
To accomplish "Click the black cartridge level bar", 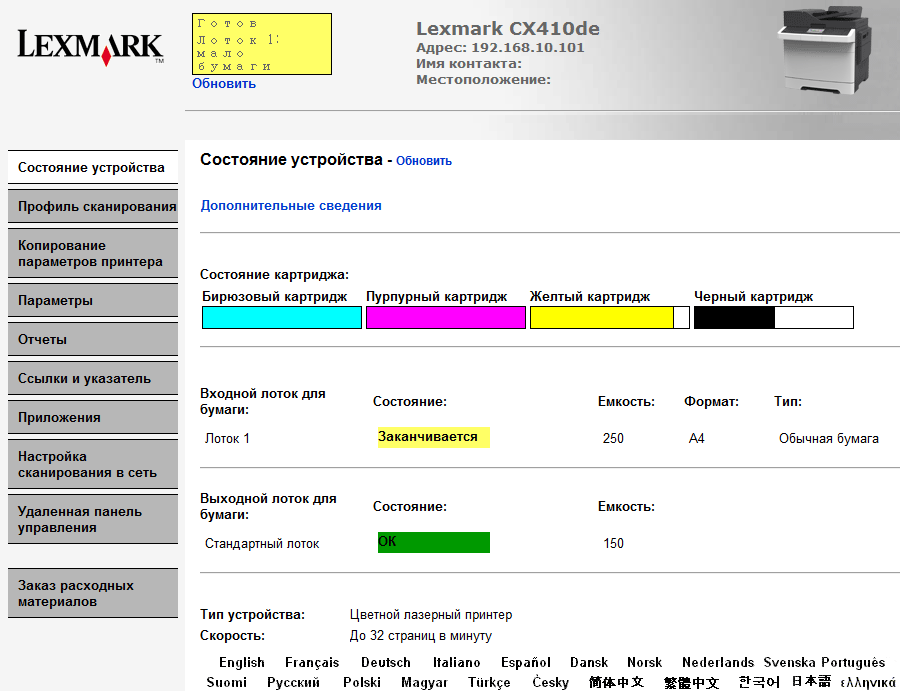I will pyautogui.click(x=774, y=317).
